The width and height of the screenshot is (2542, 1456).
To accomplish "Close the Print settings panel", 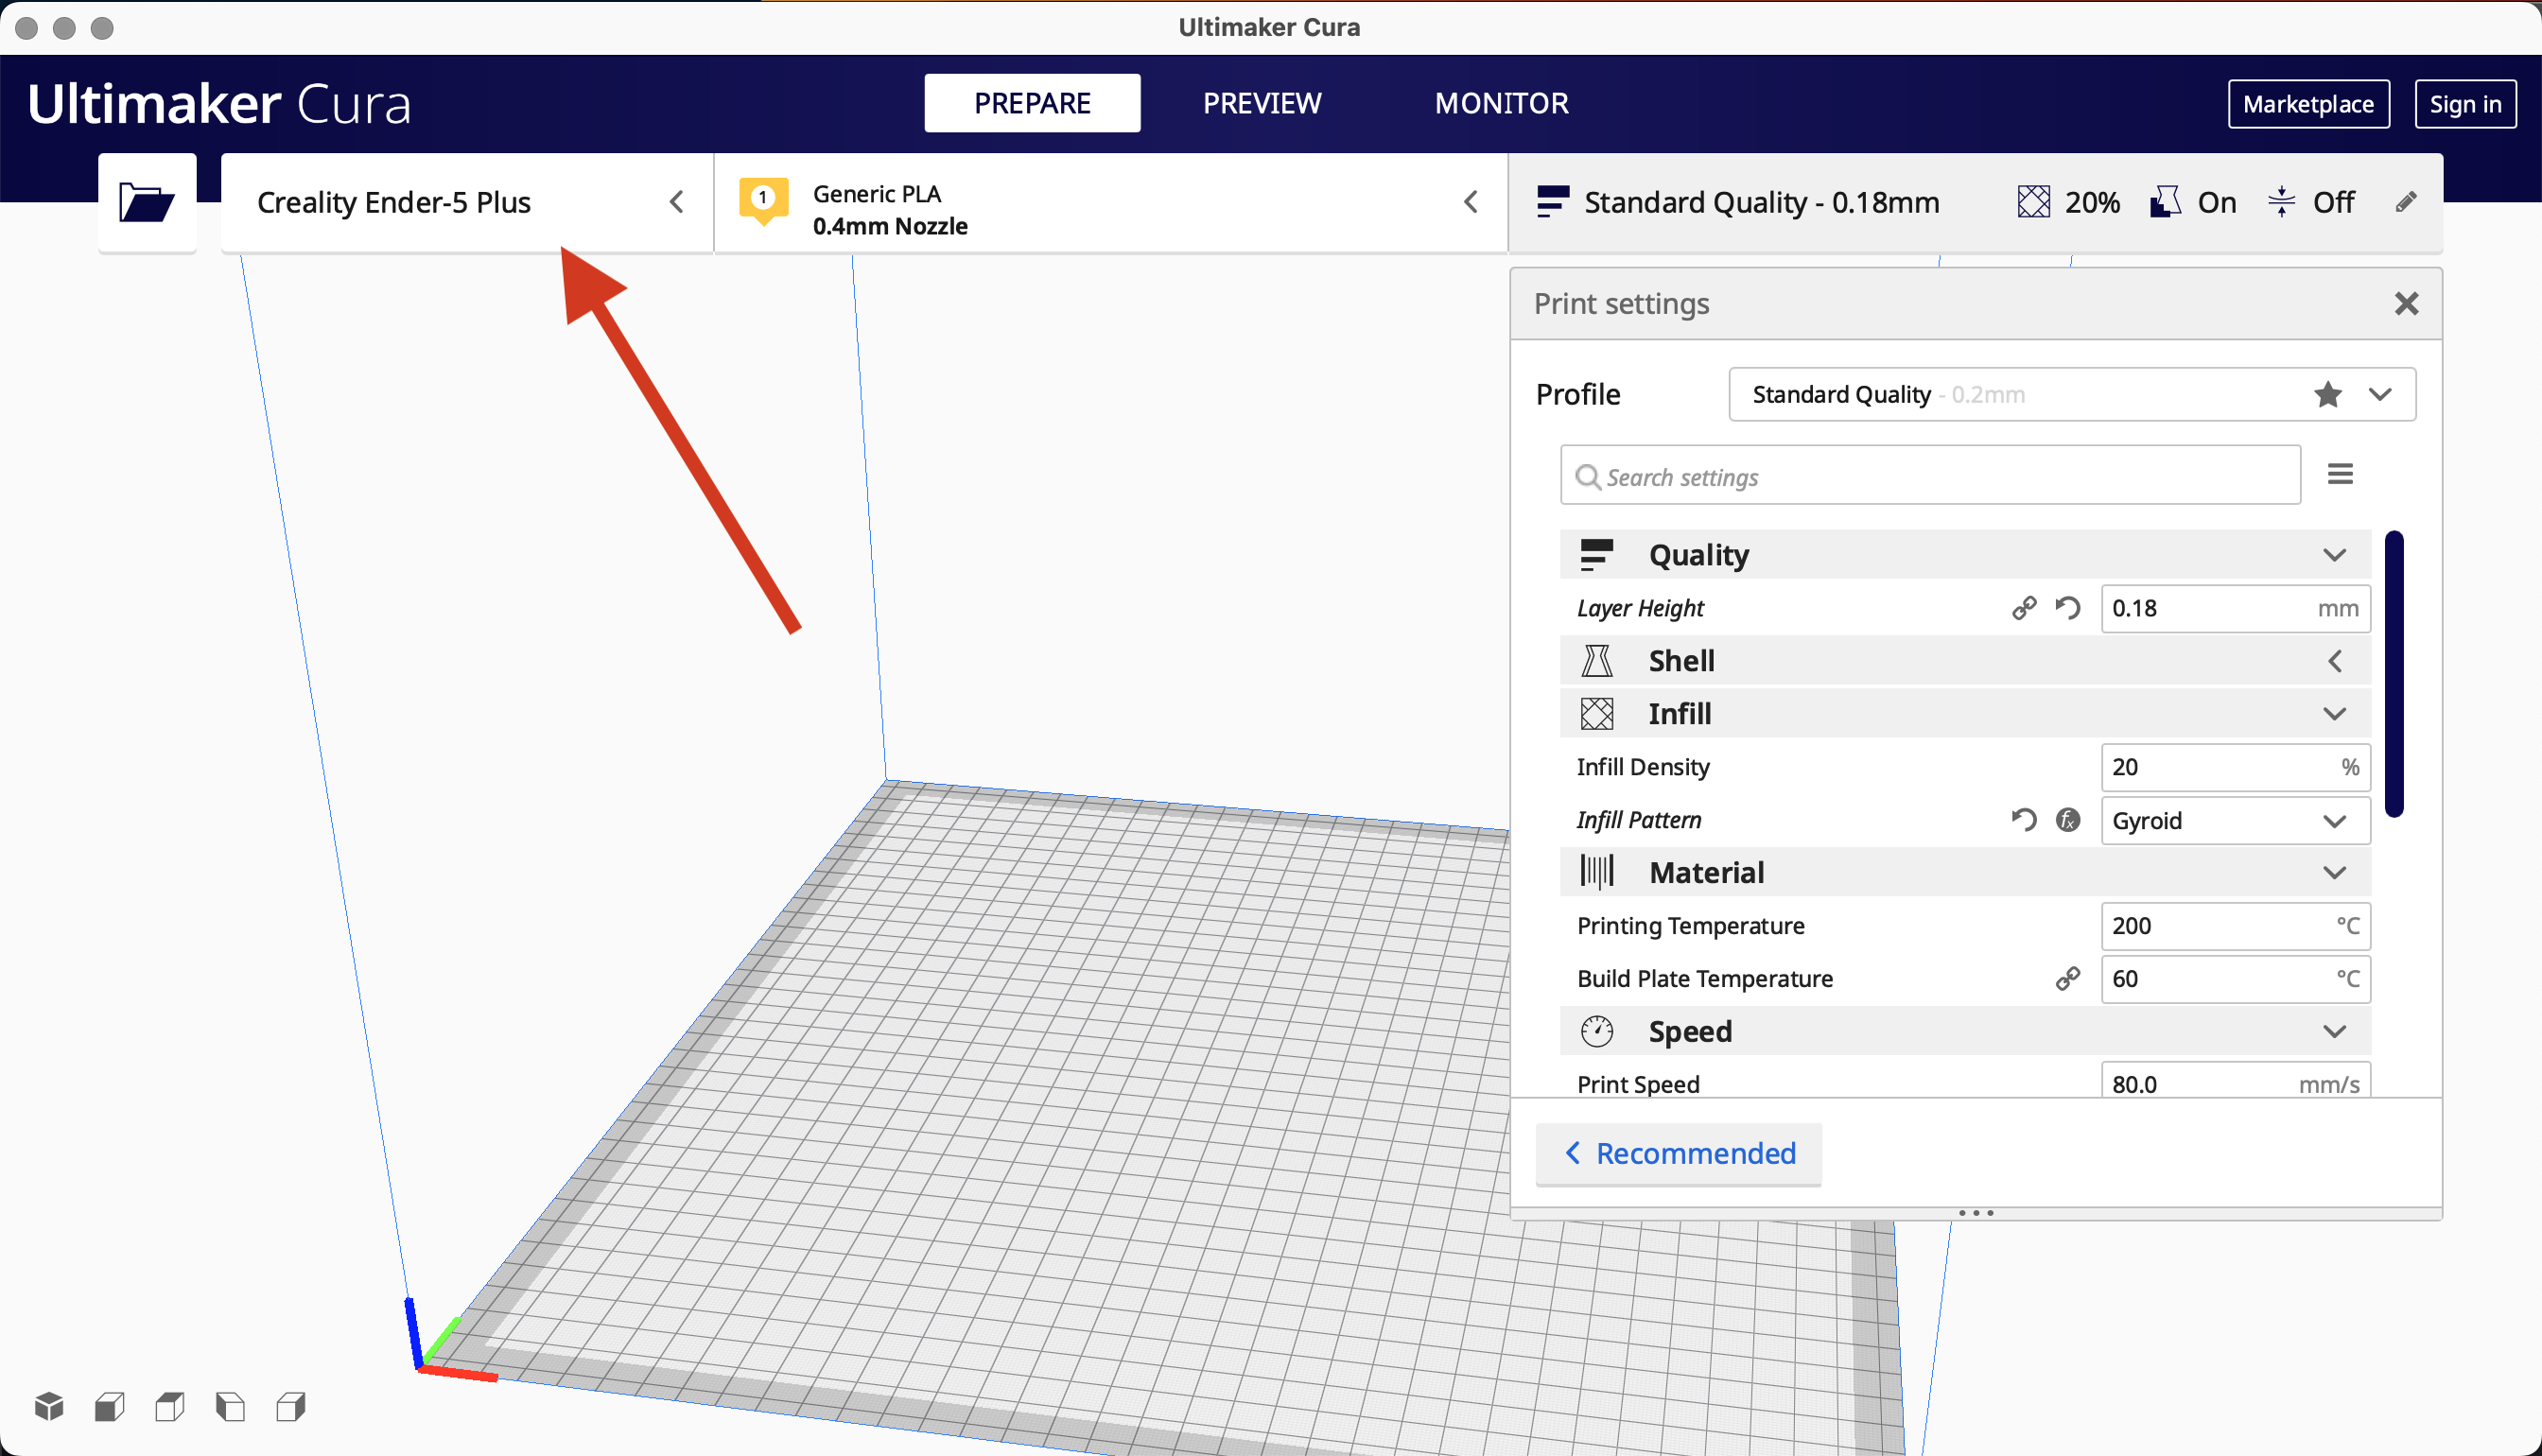I will (2406, 303).
